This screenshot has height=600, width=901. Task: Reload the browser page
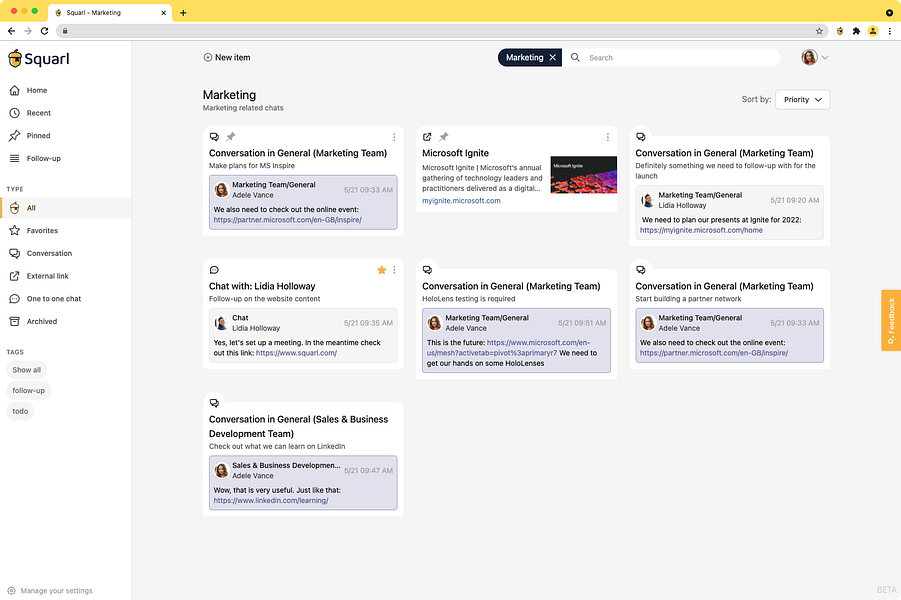point(44,31)
